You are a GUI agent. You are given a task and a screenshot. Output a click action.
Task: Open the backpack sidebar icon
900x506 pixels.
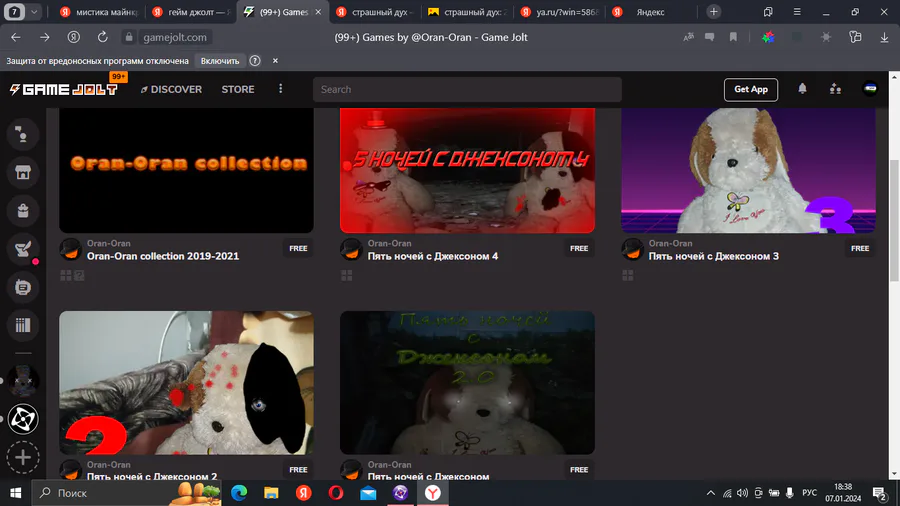[x=23, y=211]
